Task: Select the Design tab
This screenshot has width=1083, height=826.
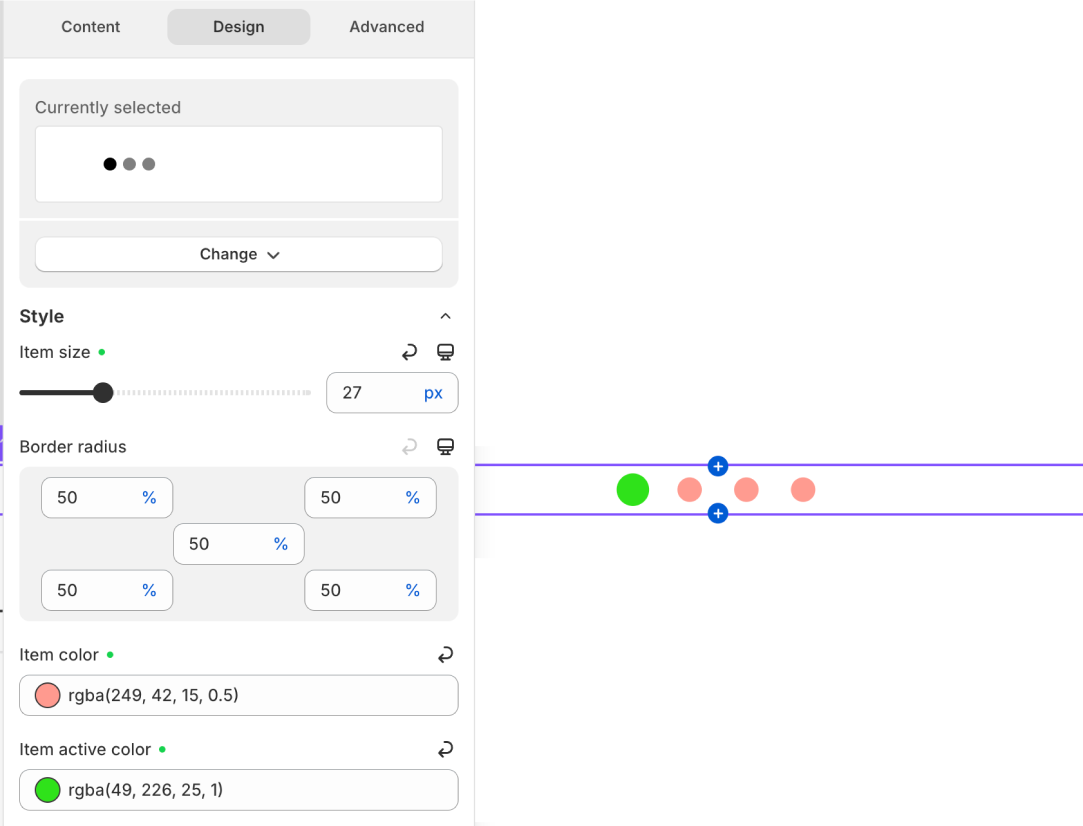Action: [238, 27]
